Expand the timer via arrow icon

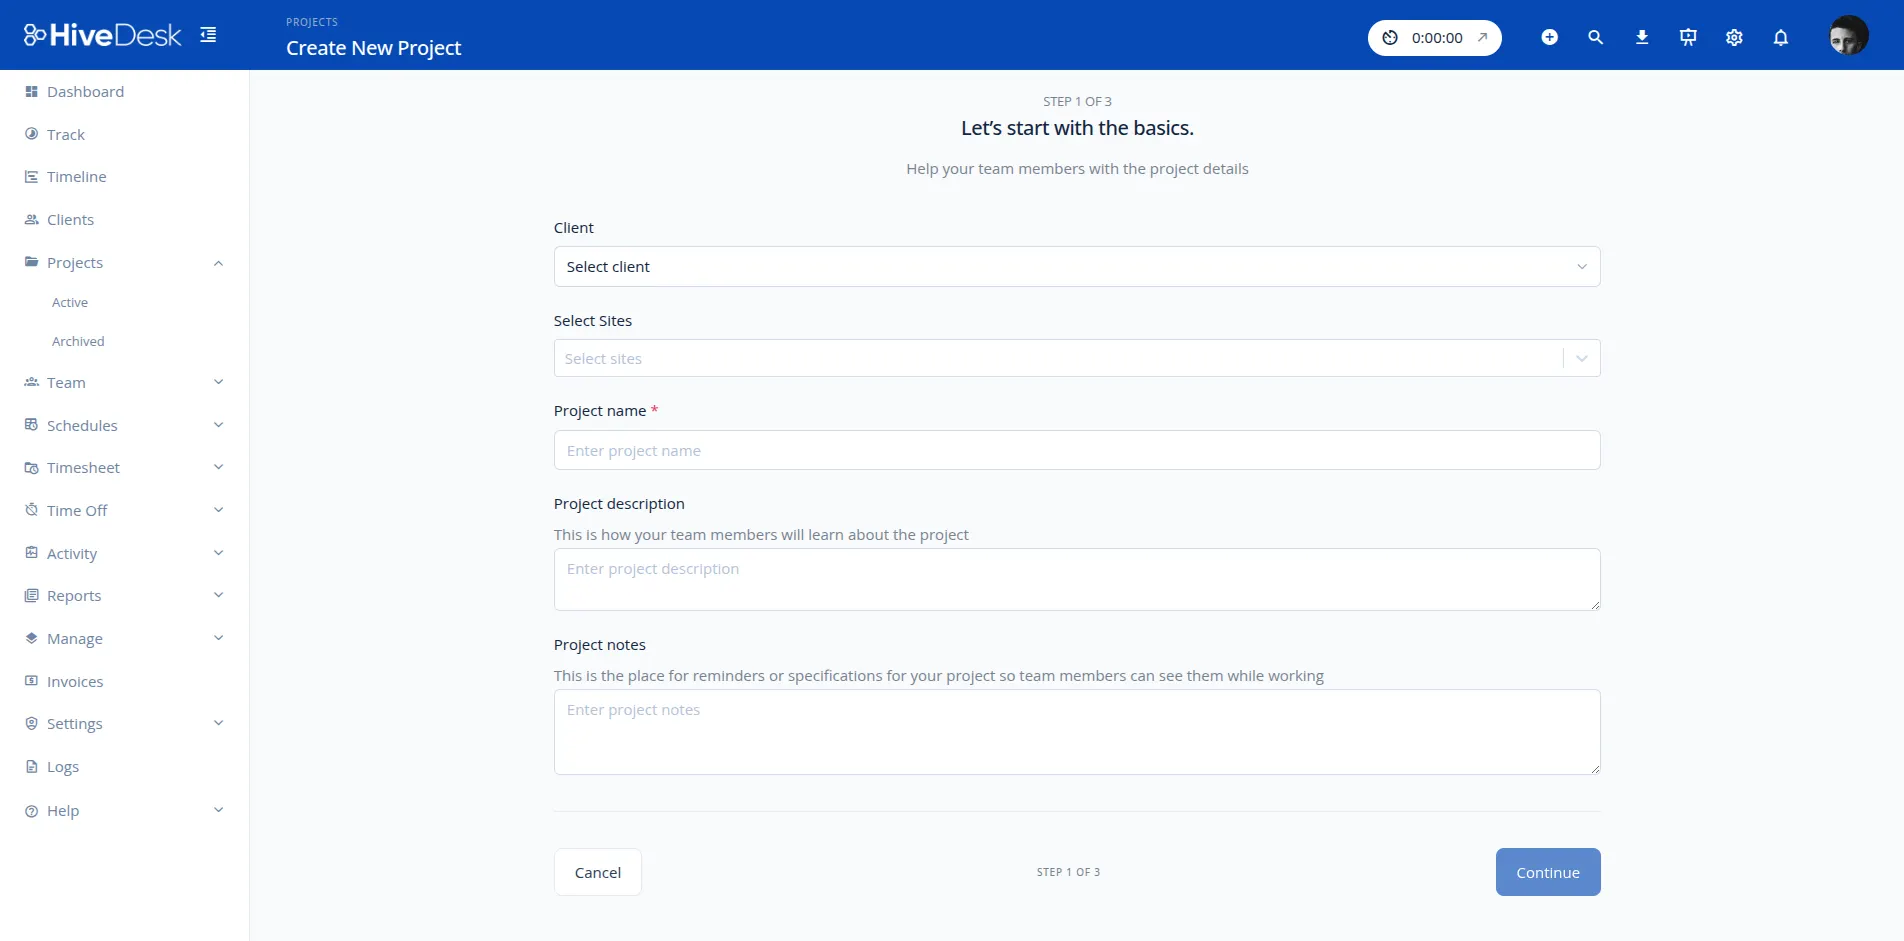[x=1479, y=37]
